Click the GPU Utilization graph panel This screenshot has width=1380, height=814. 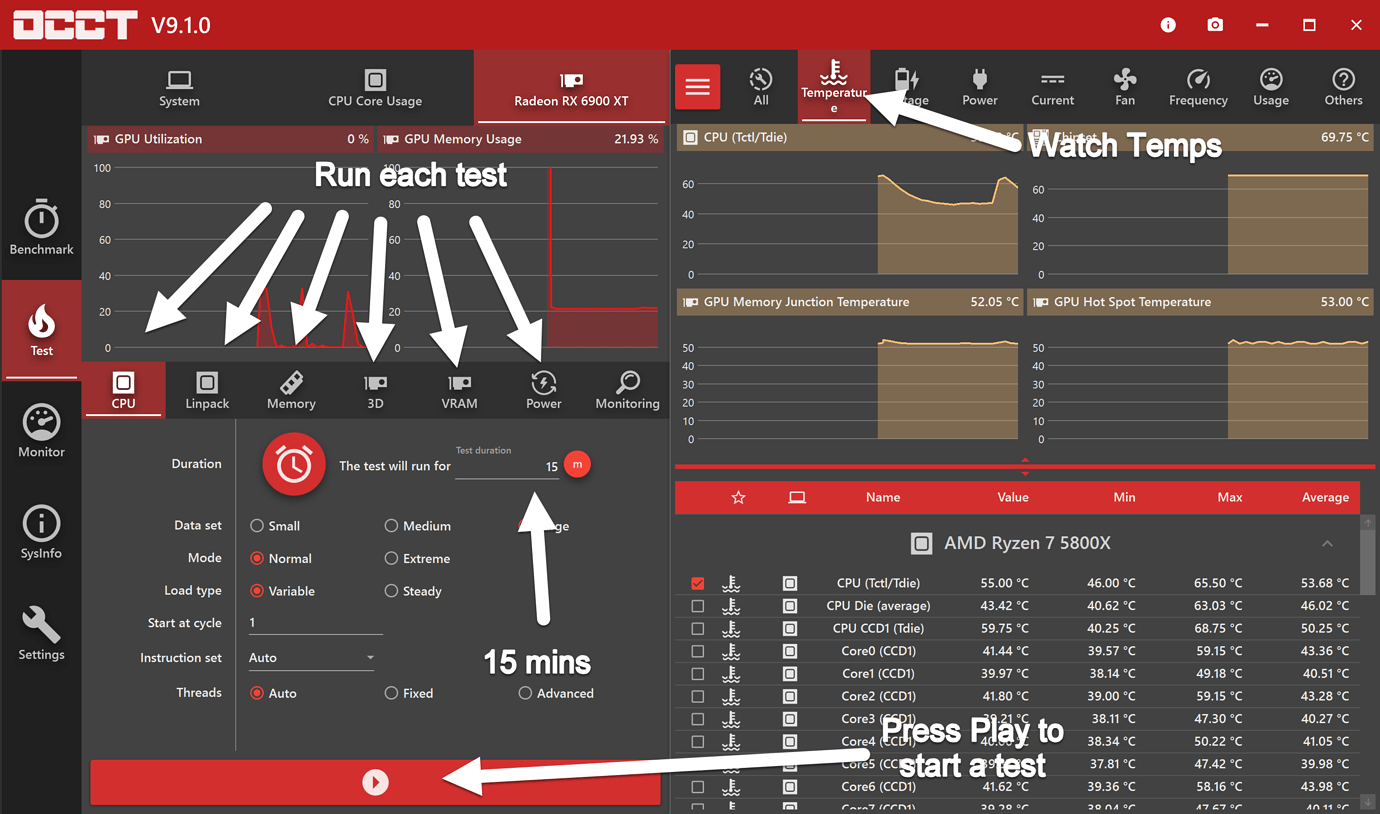[229, 243]
